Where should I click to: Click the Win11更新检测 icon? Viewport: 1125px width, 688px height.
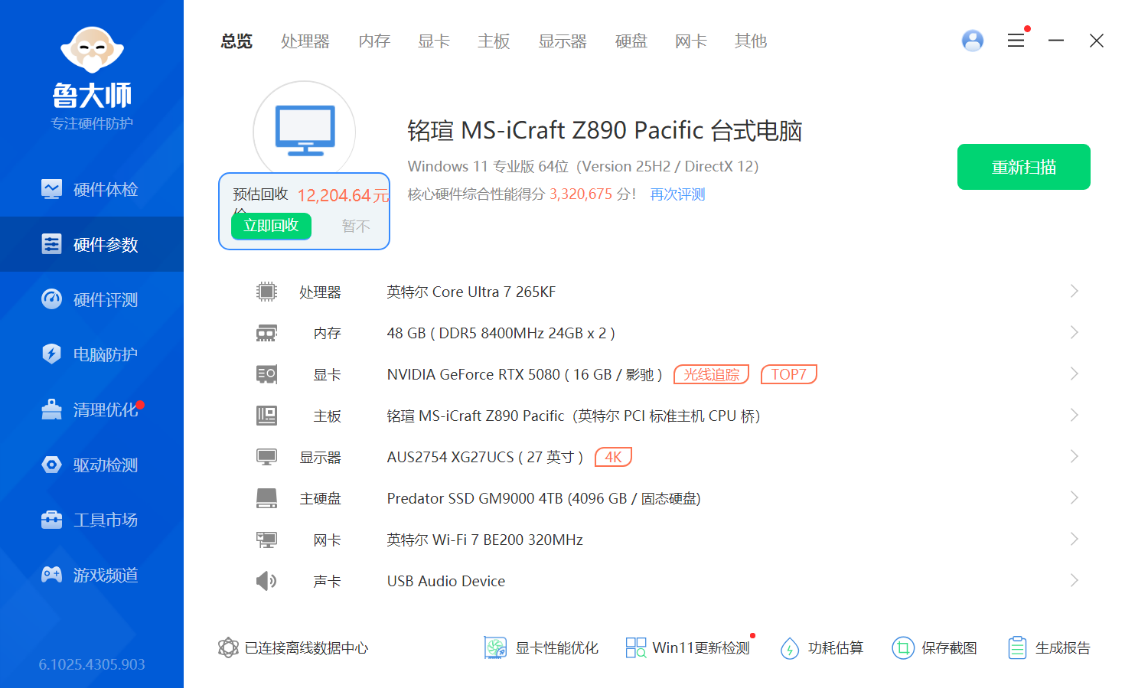[x=636, y=648]
